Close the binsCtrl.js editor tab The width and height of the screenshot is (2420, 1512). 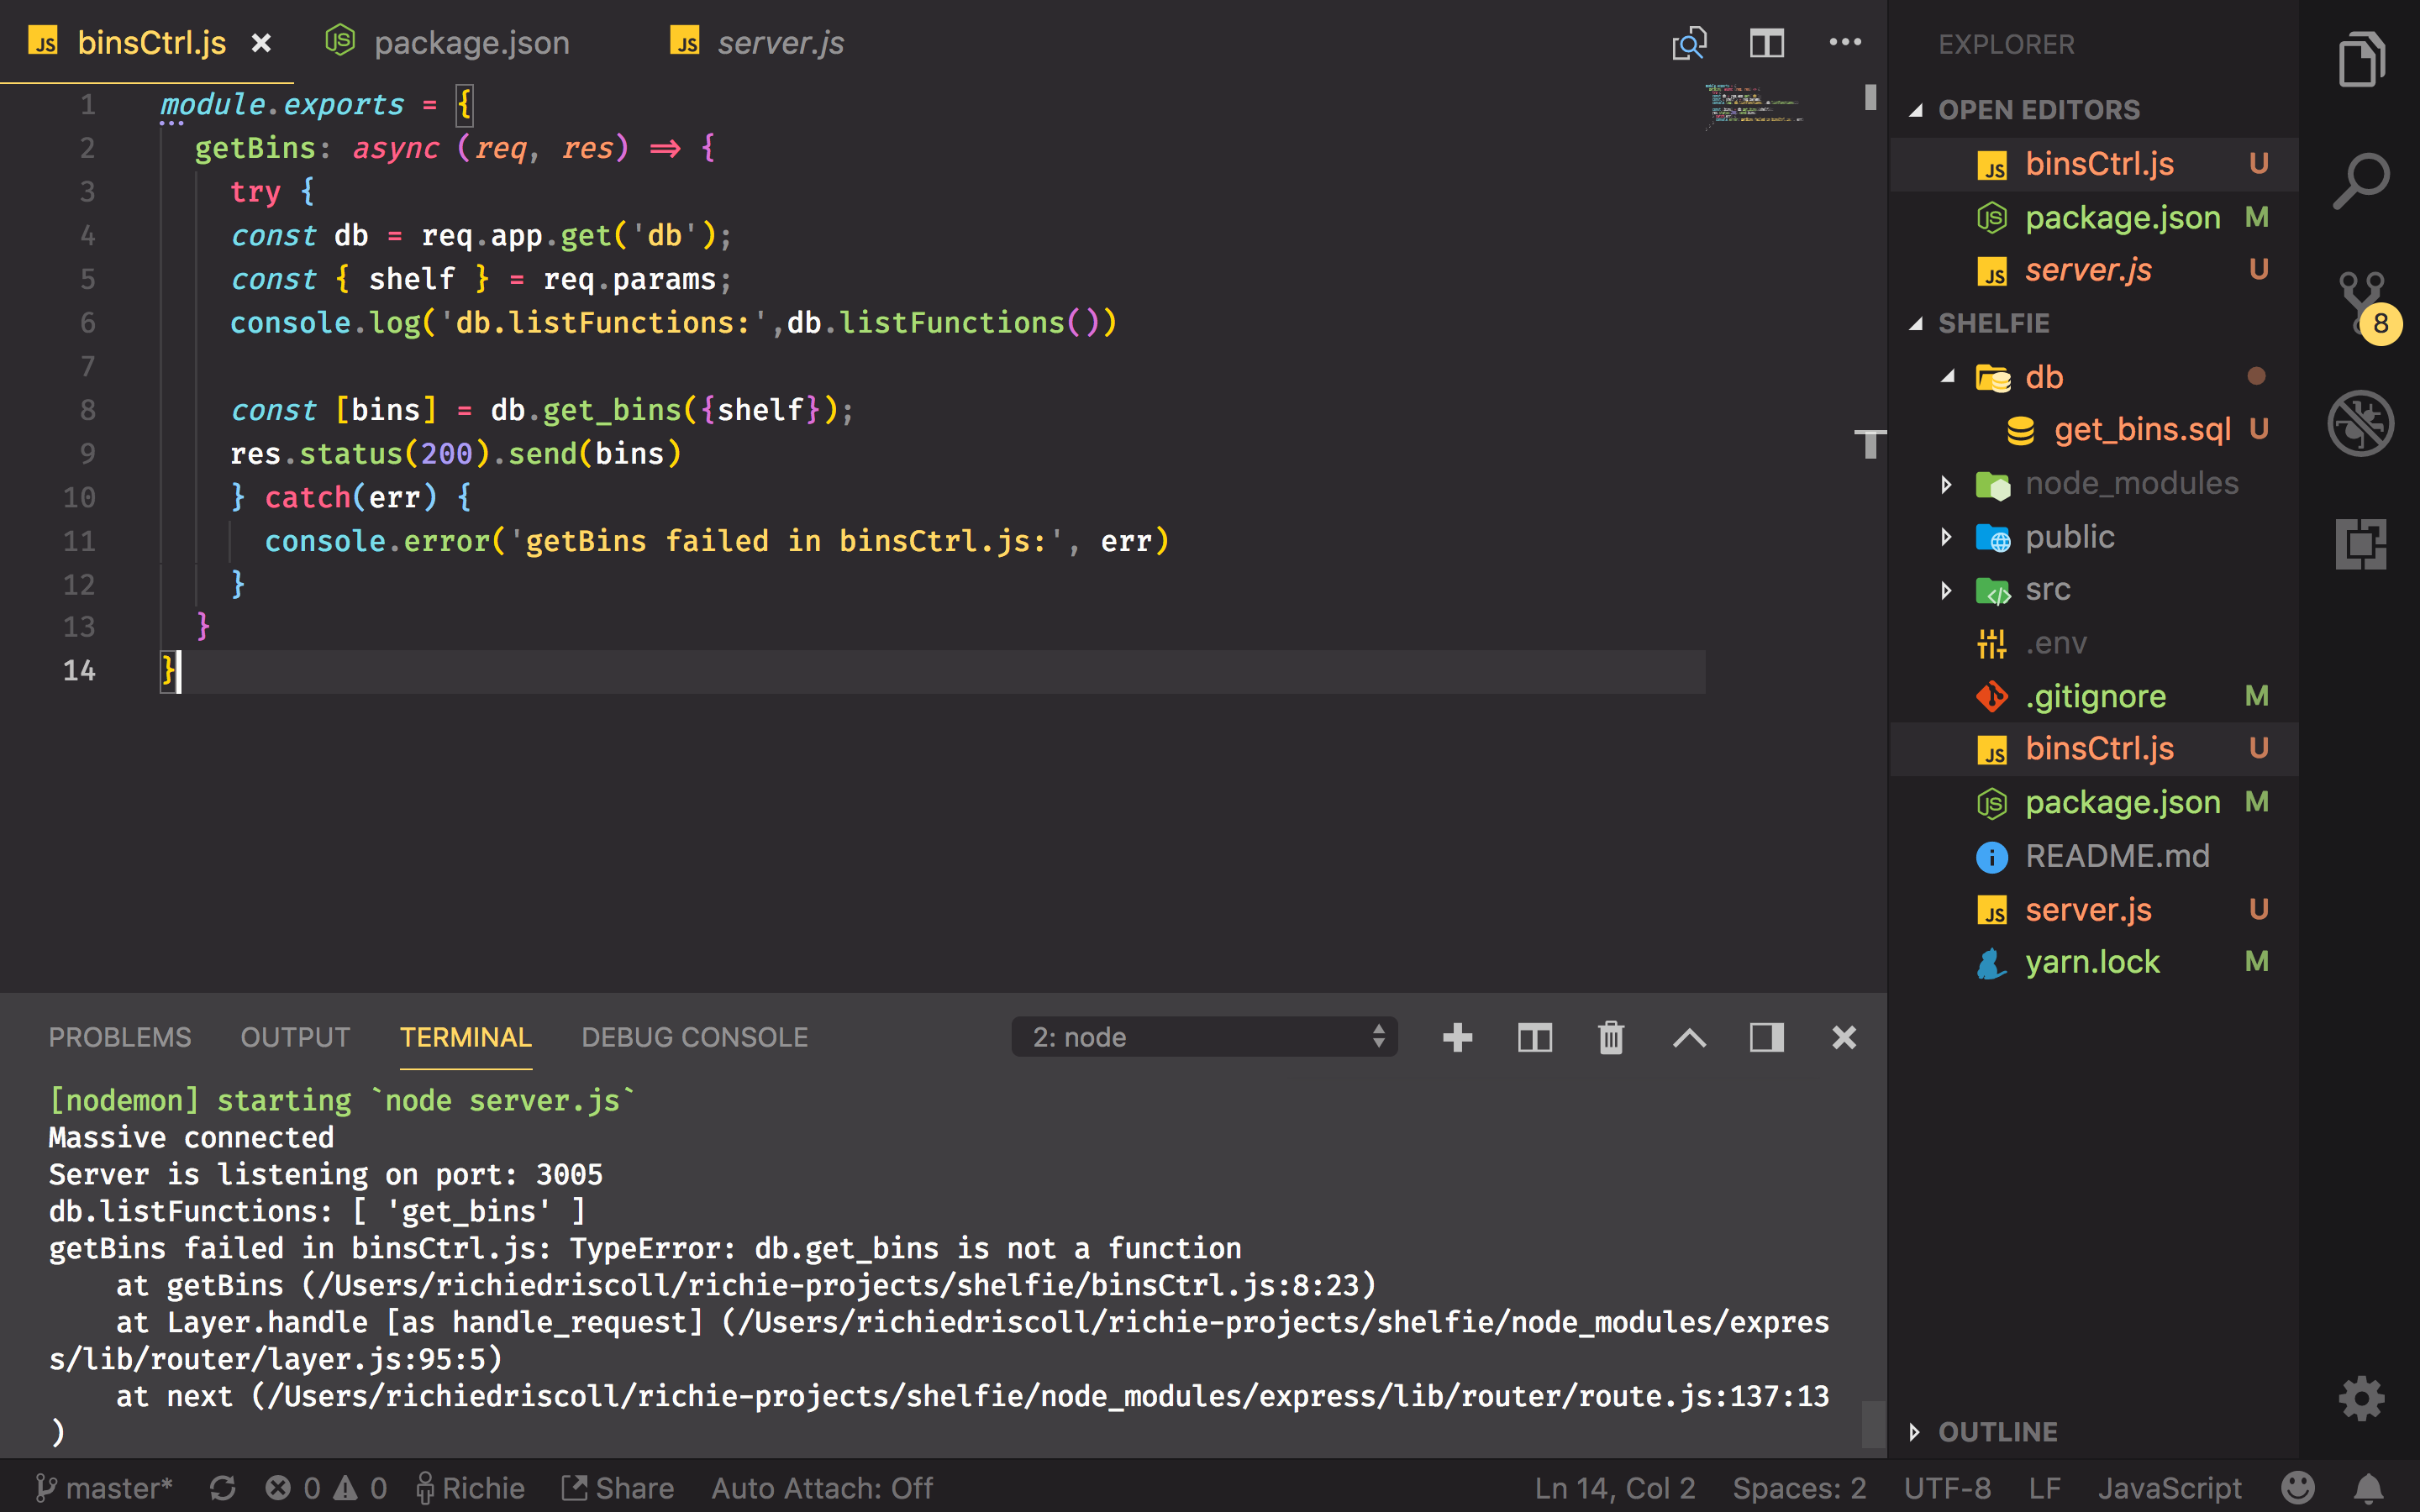coord(261,43)
